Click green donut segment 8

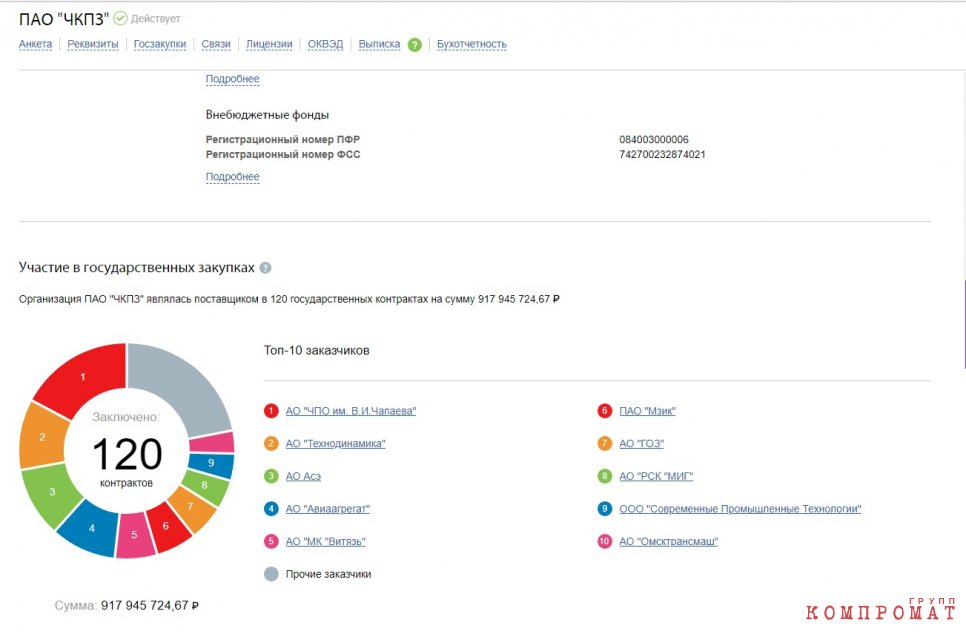[x=205, y=485]
